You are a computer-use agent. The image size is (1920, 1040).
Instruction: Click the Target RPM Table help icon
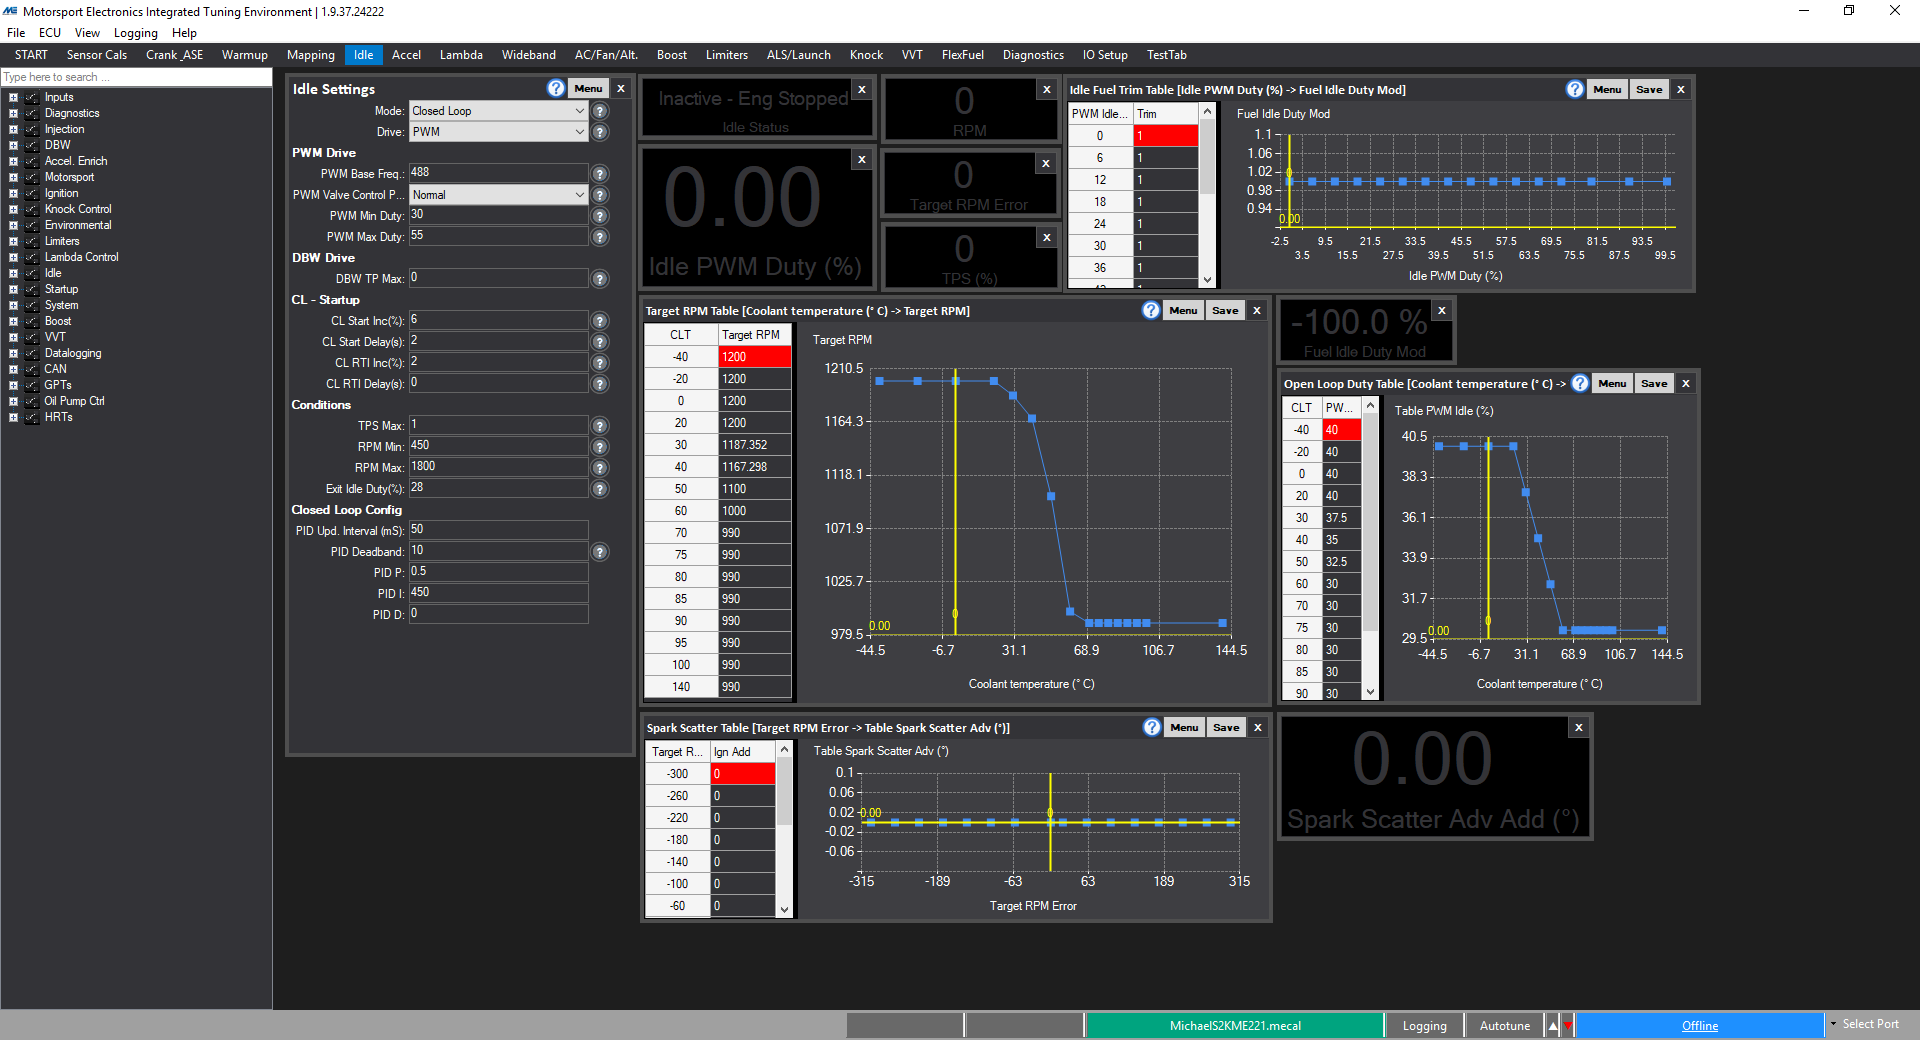(1151, 310)
